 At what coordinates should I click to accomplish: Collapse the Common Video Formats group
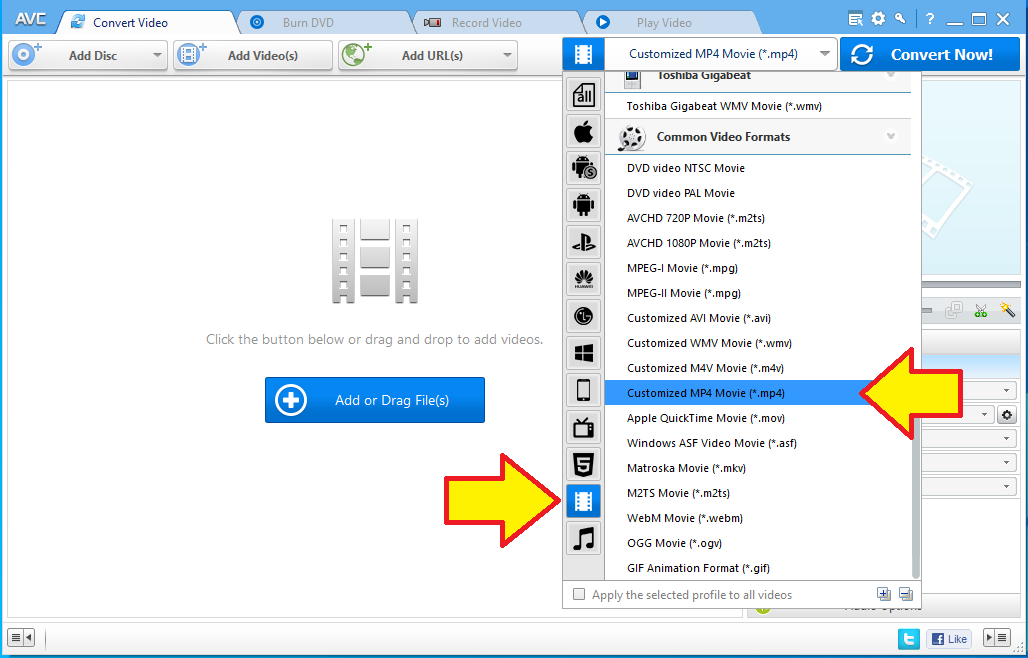click(x=890, y=136)
